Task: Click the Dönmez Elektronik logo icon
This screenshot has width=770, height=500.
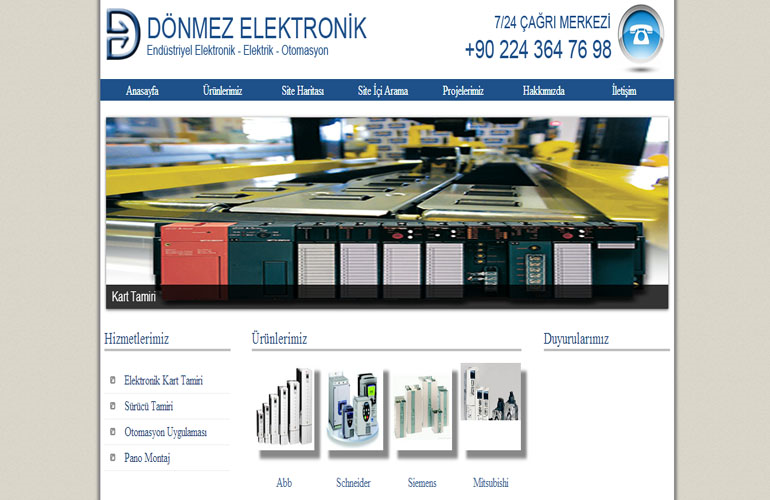Action: [x=122, y=35]
